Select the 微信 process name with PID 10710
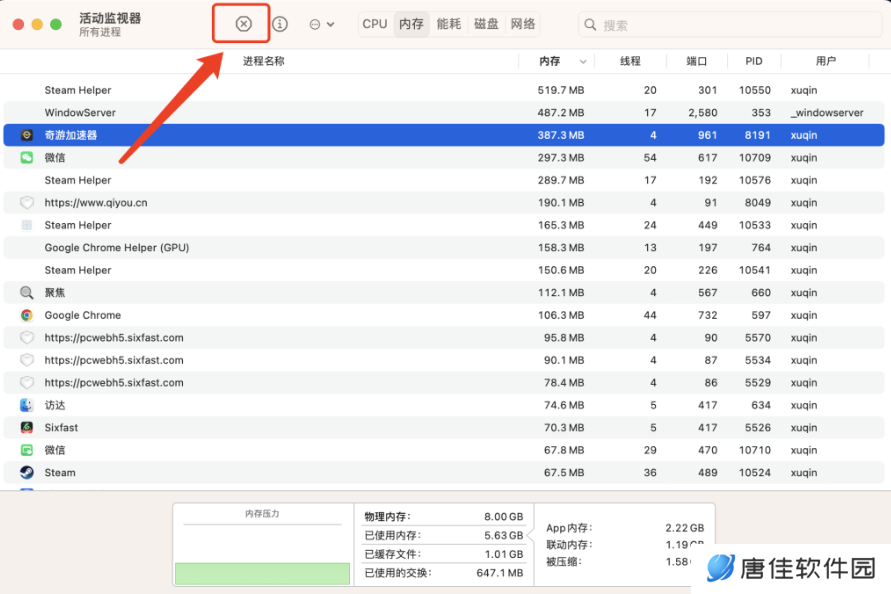Viewport: 891px width, 594px height. [x=55, y=450]
